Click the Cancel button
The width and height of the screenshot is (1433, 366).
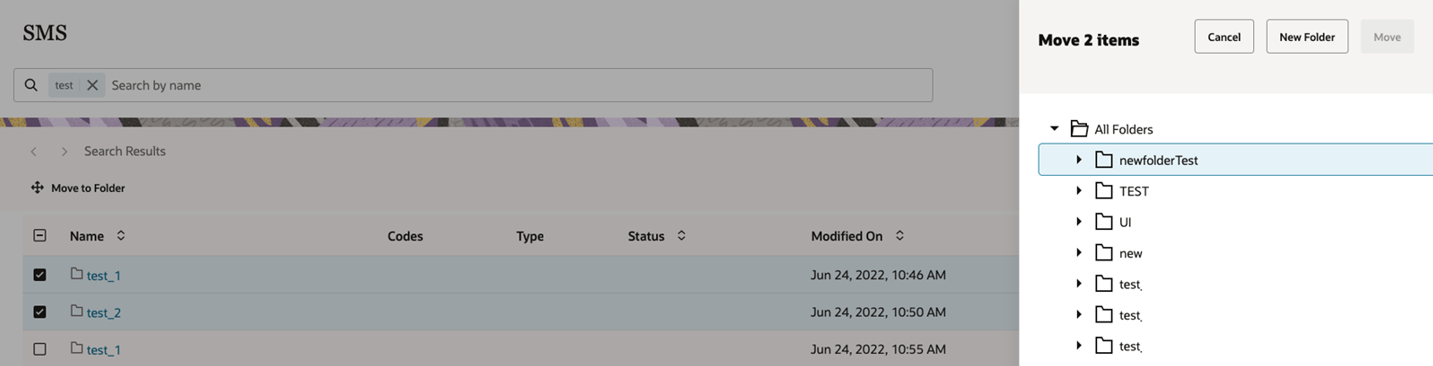[1224, 37]
